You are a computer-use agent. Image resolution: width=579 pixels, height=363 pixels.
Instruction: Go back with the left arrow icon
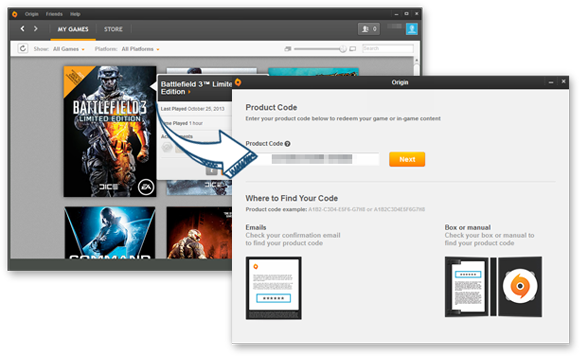(23, 28)
